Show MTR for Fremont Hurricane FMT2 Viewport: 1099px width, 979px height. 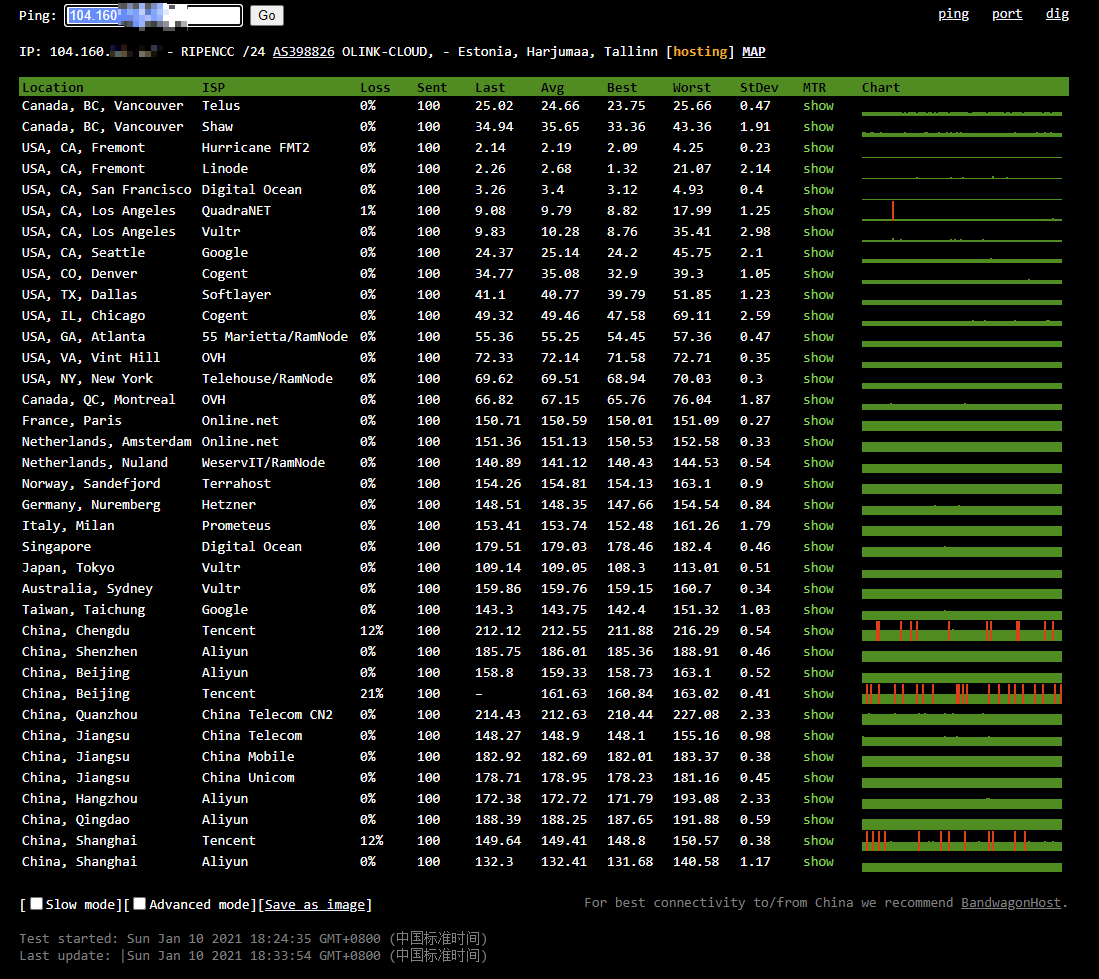[x=818, y=148]
